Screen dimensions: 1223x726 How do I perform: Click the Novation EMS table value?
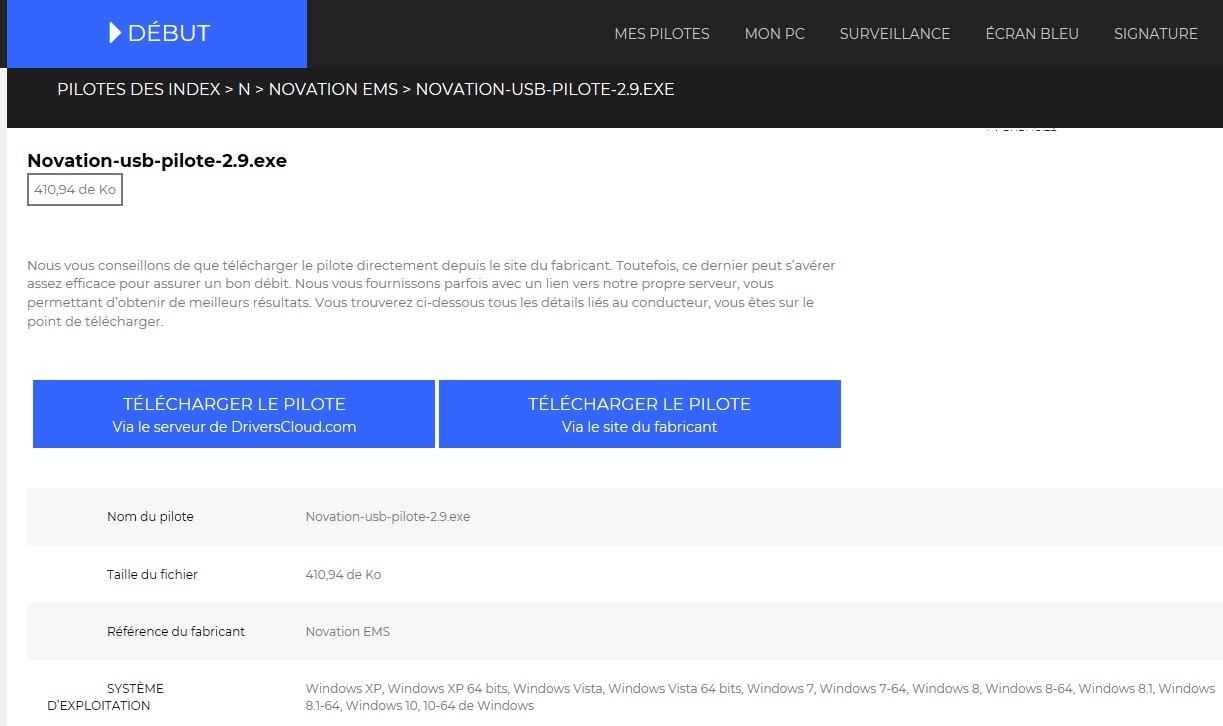(348, 631)
